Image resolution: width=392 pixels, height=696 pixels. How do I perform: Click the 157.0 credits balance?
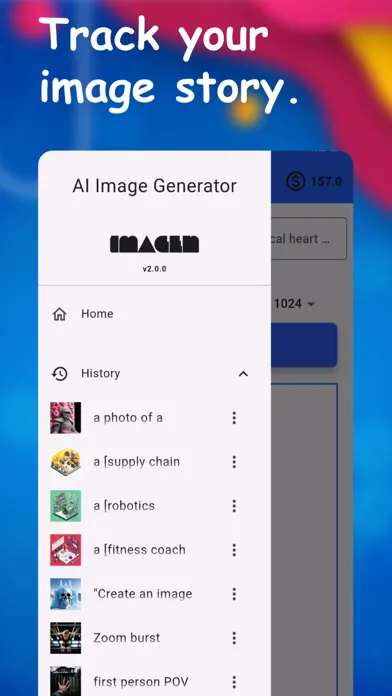pos(326,182)
